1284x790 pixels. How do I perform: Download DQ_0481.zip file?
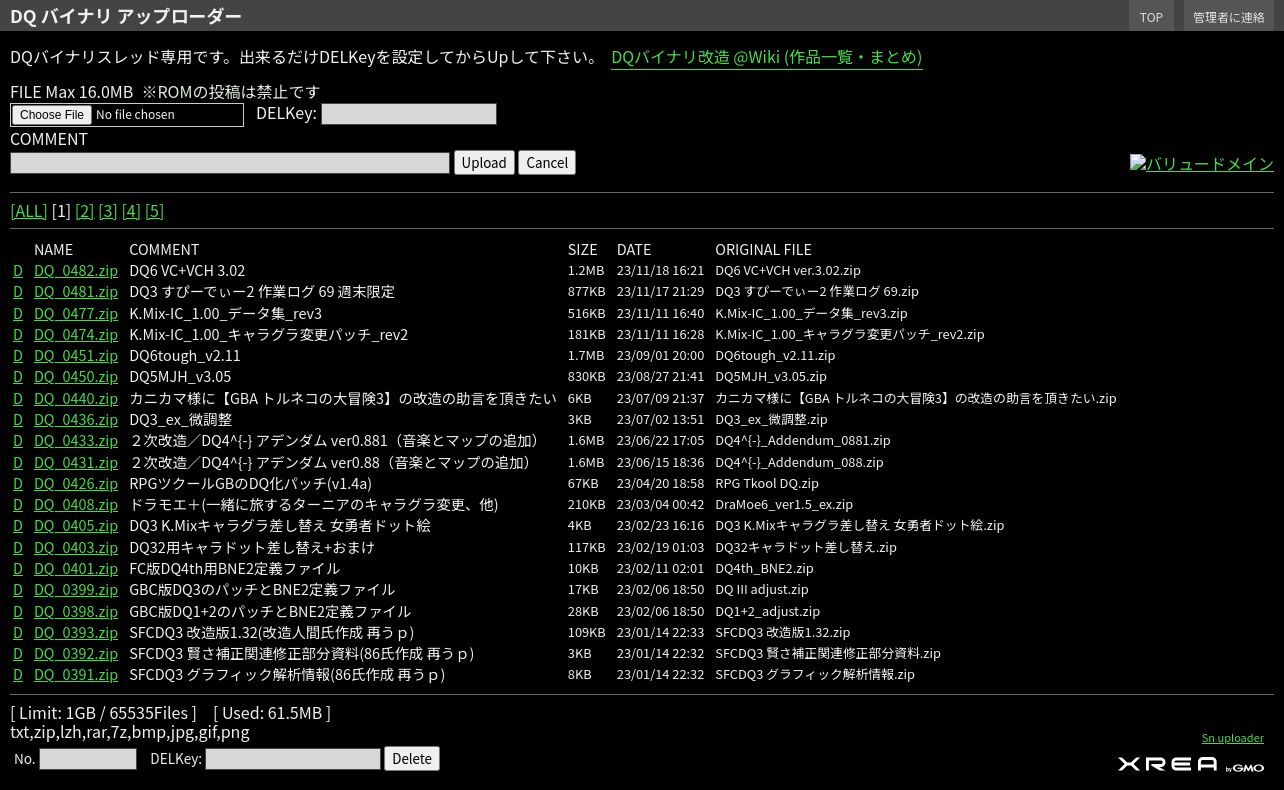(76, 292)
